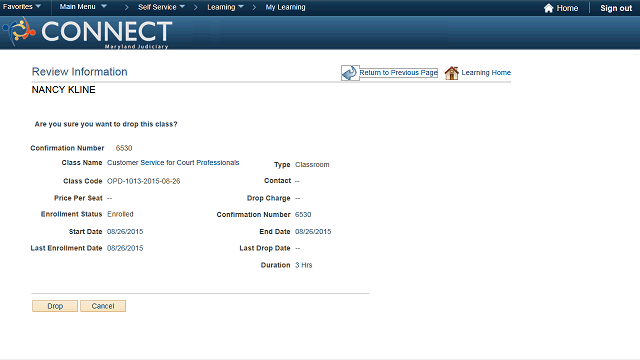This screenshot has width=640, height=360.
Task: Select the Start Date value 08/26/2015
Action: click(x=125, y=232)
